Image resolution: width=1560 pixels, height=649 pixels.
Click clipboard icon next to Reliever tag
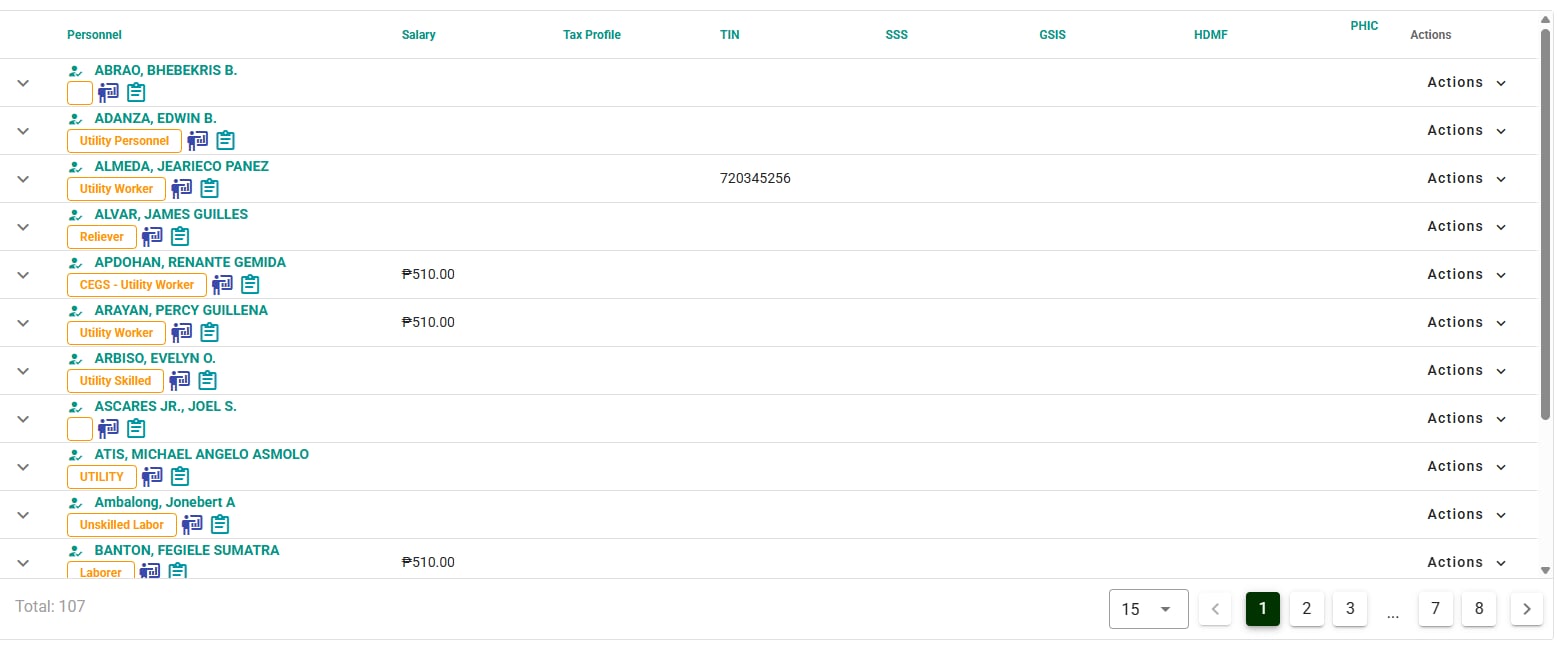[180, 237]
